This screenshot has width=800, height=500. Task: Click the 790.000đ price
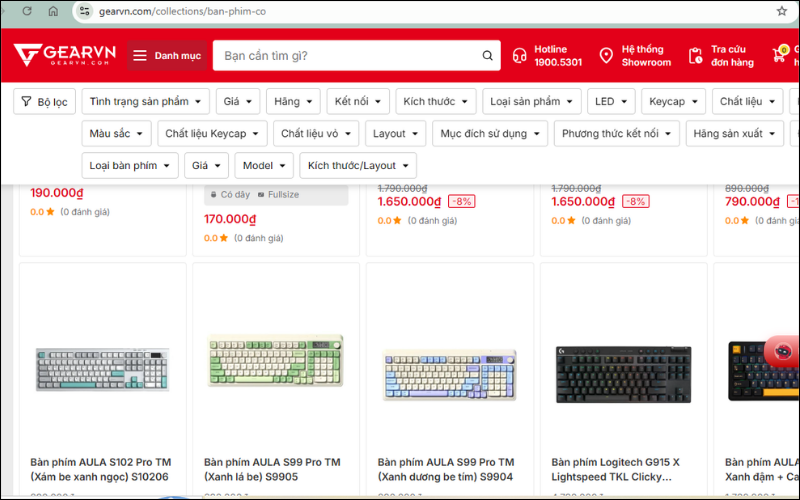pos(752,202)
